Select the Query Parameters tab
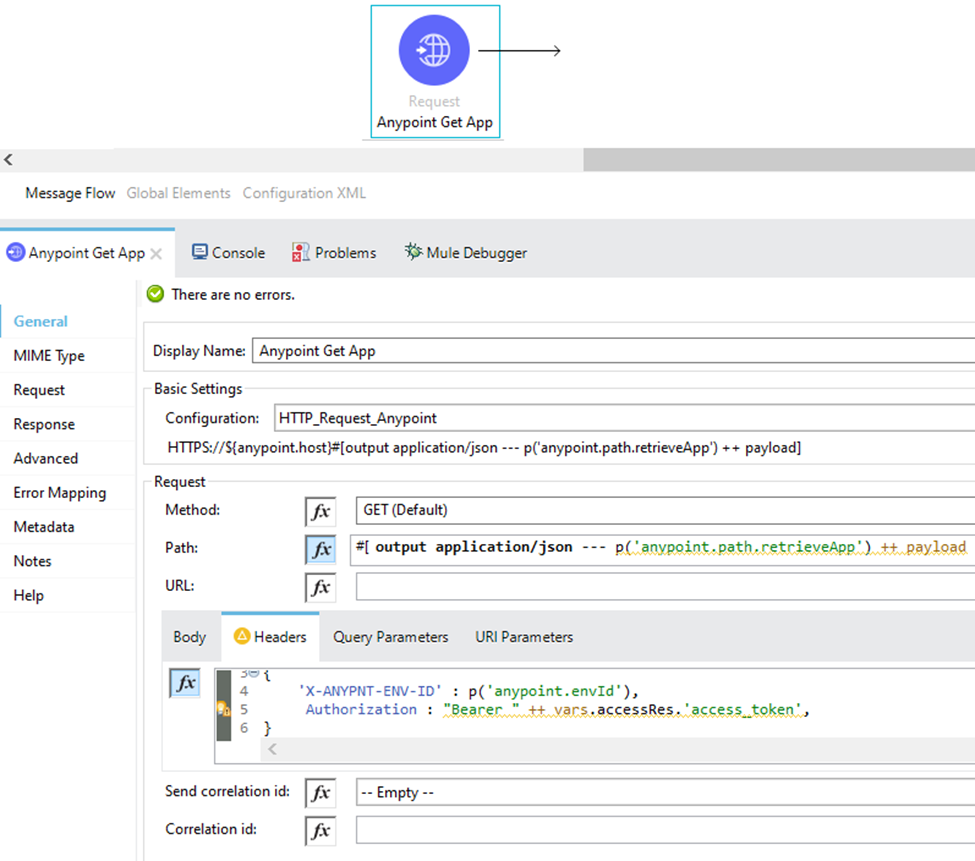975x861 pixels. tap(390, 637)
